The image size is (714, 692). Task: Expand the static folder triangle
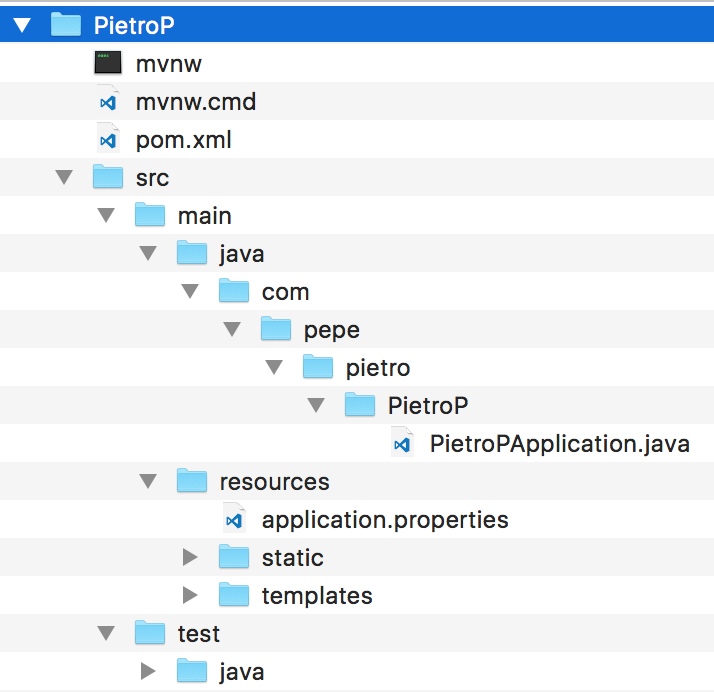(x=191, y=558)
